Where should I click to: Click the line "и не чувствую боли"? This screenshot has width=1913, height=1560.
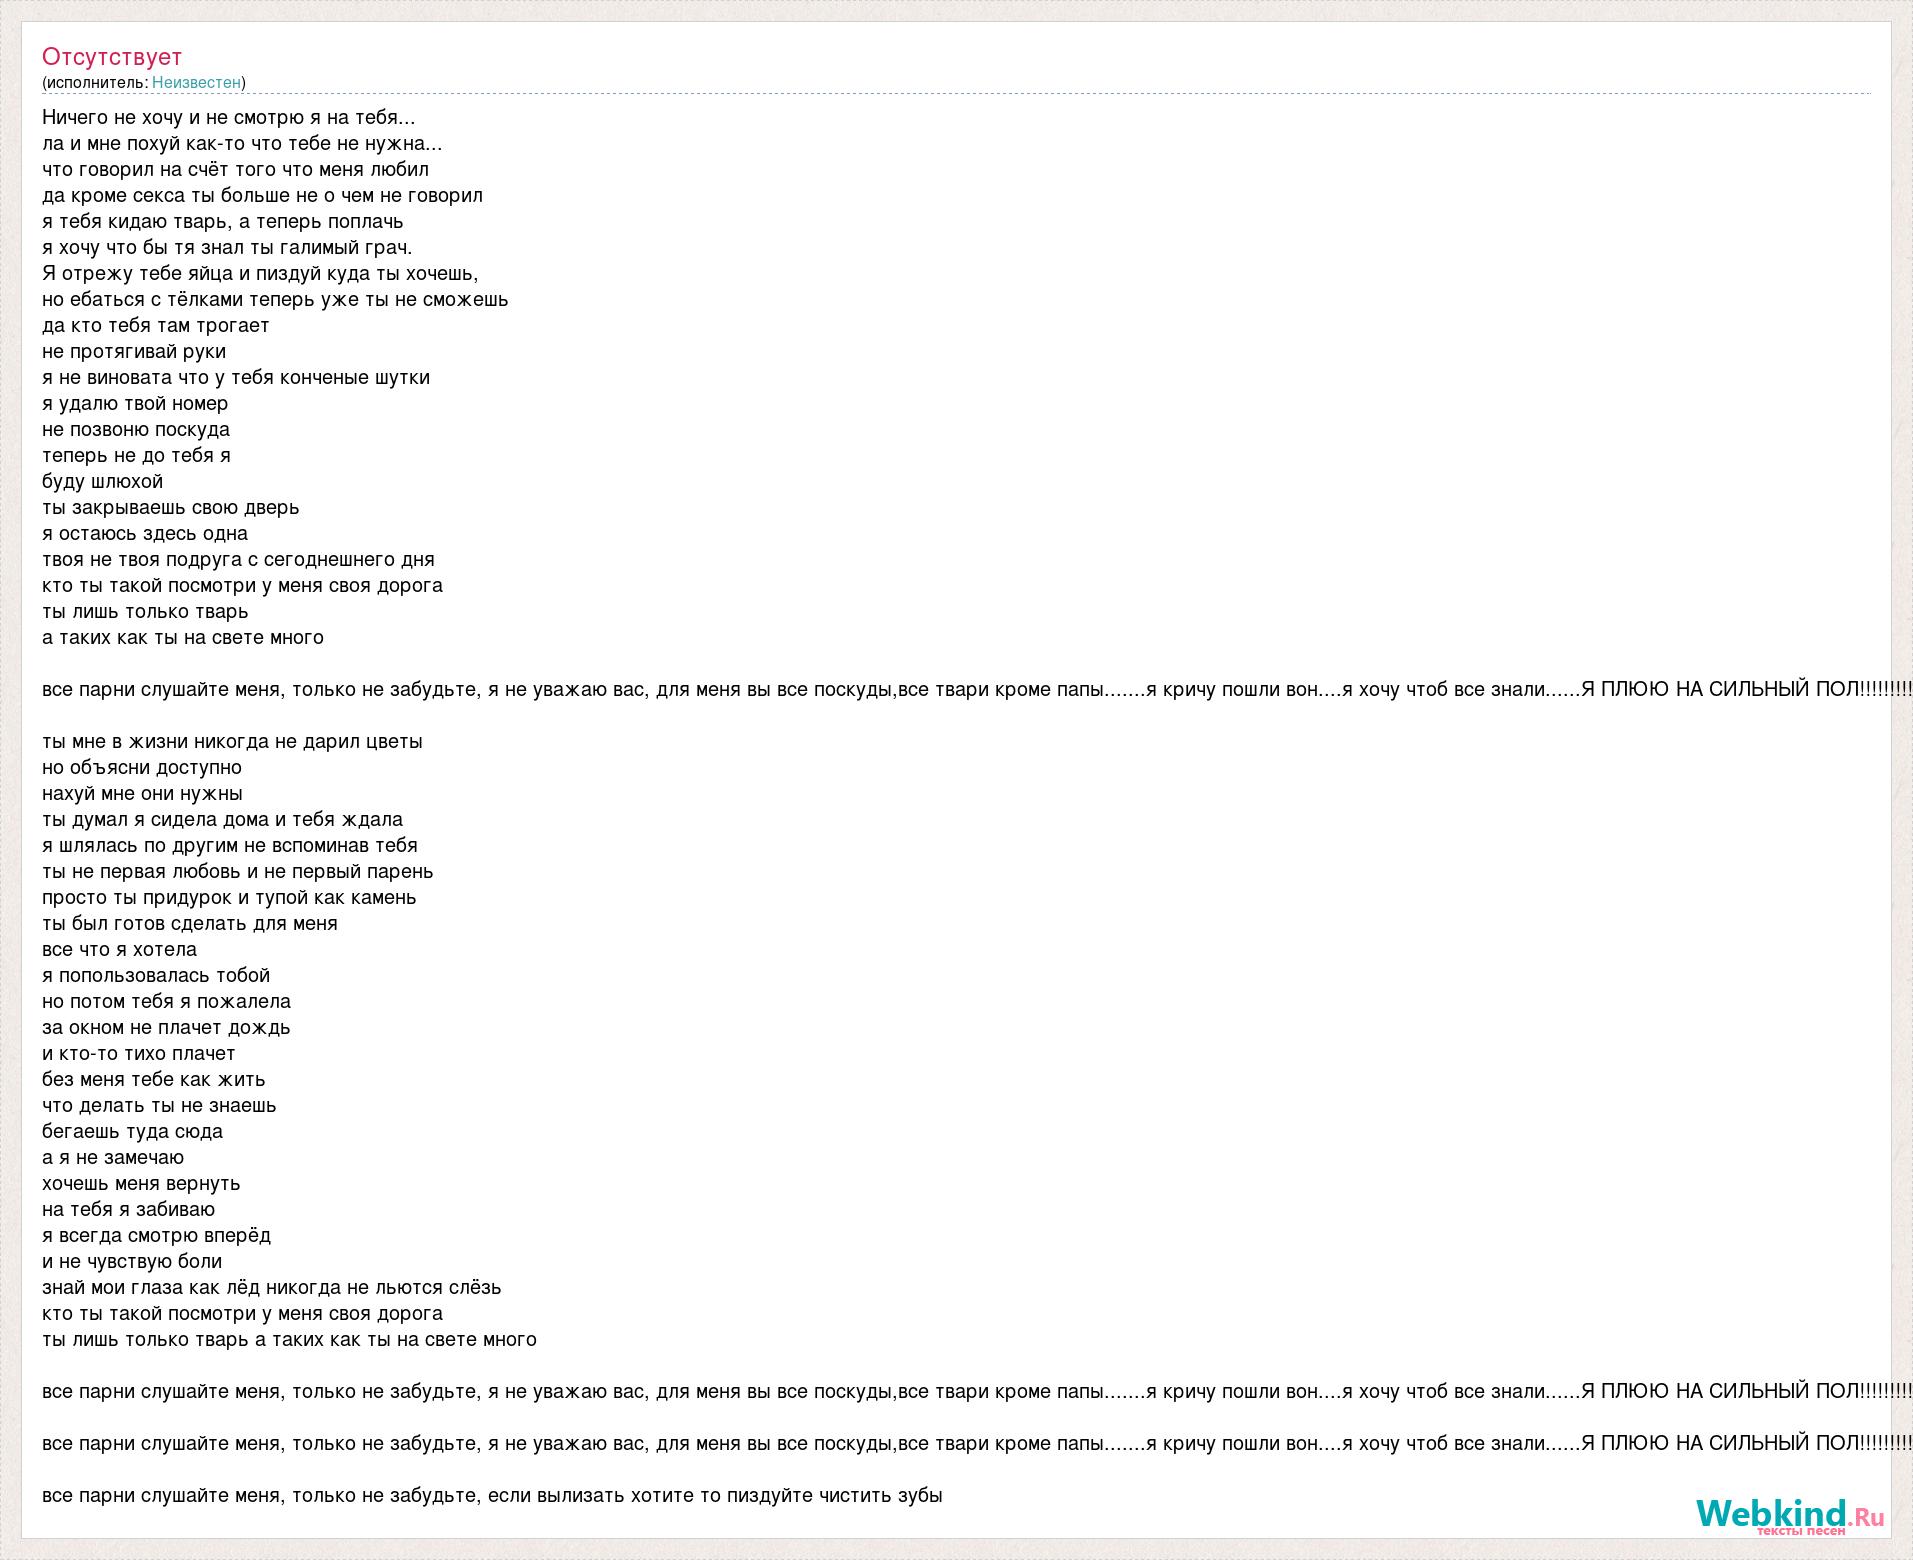click(132, 1262)
